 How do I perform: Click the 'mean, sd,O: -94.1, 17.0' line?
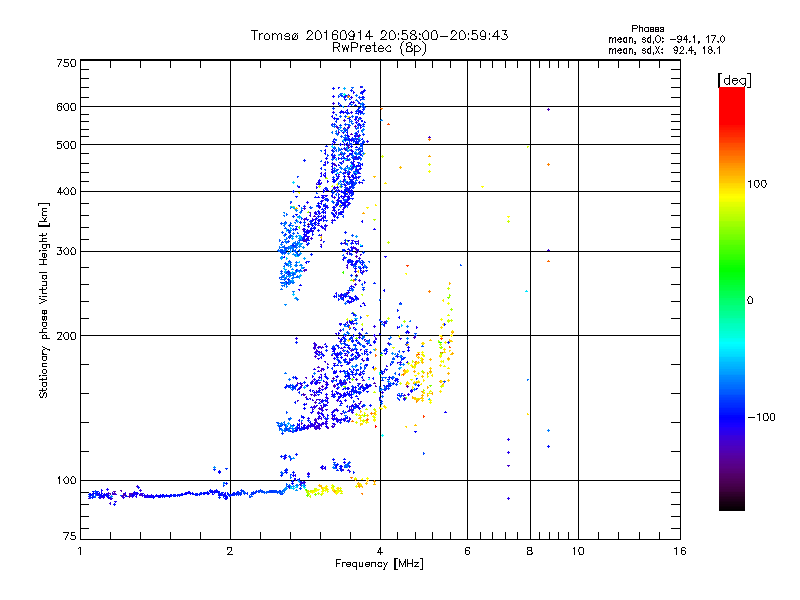666,39
